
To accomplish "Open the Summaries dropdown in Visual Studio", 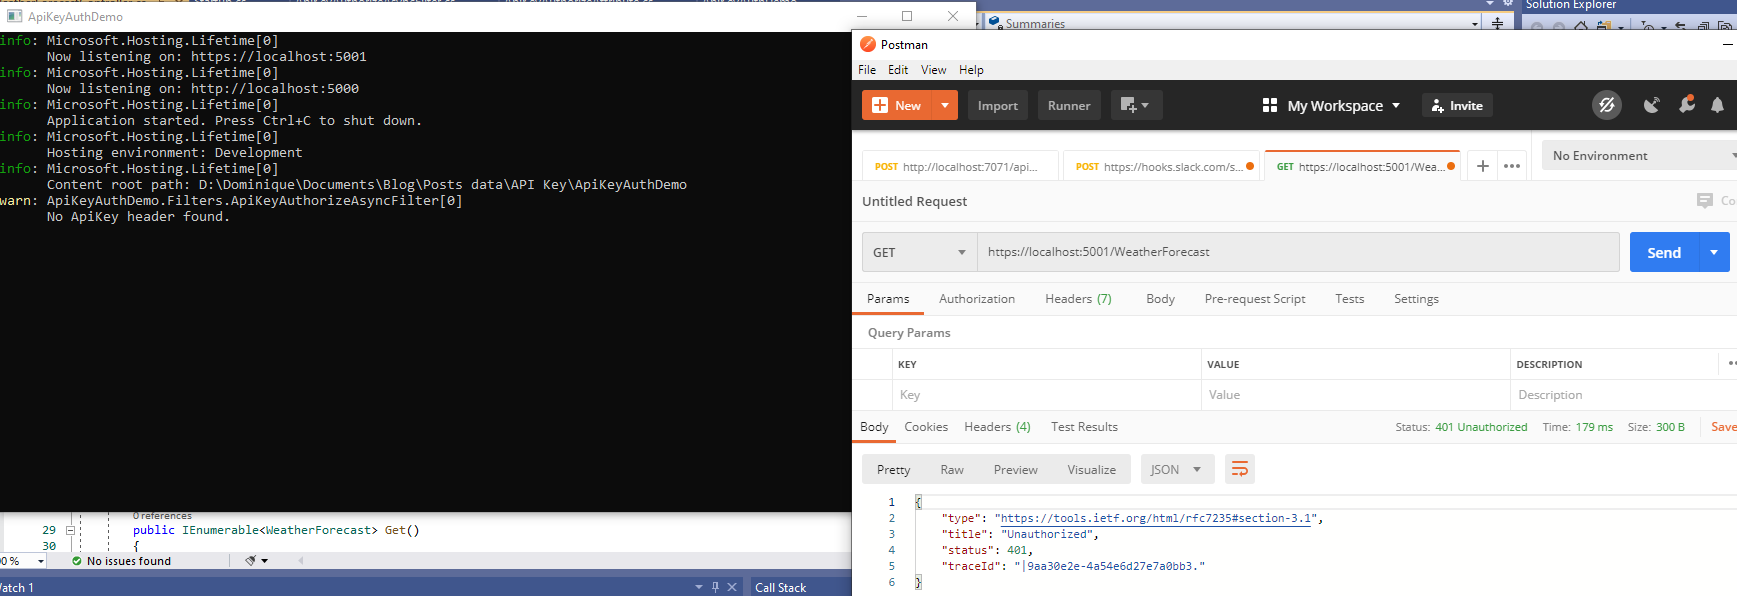I will pos(1475,23).
